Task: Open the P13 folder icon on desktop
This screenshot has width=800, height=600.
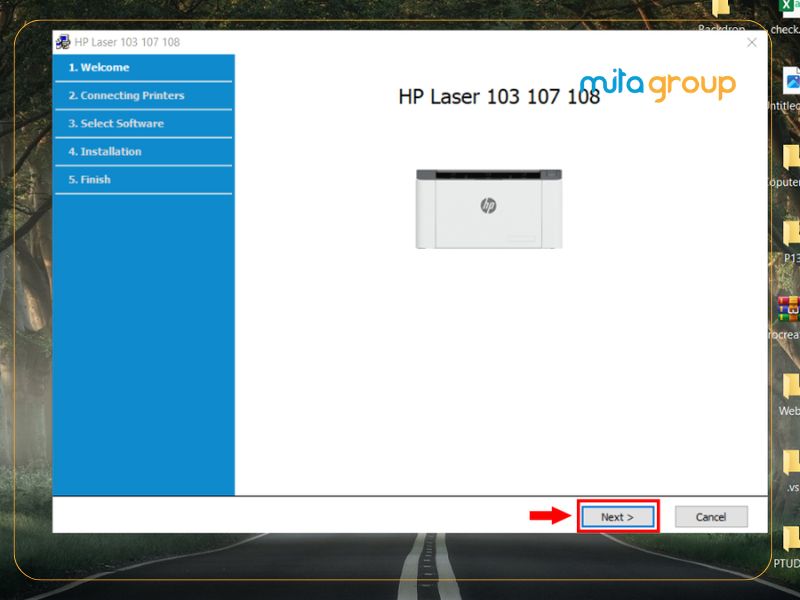Action: [791, 233]
